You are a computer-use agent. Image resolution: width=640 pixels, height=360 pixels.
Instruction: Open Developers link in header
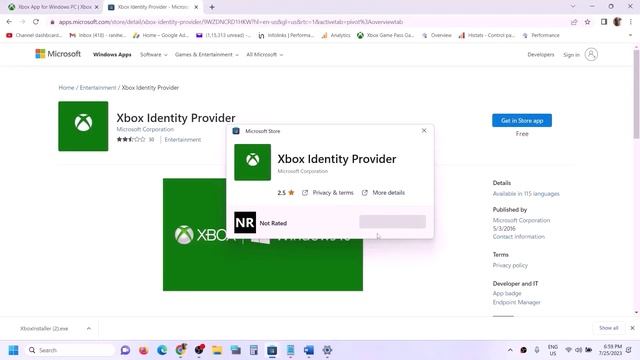click(x=541, y=54)
